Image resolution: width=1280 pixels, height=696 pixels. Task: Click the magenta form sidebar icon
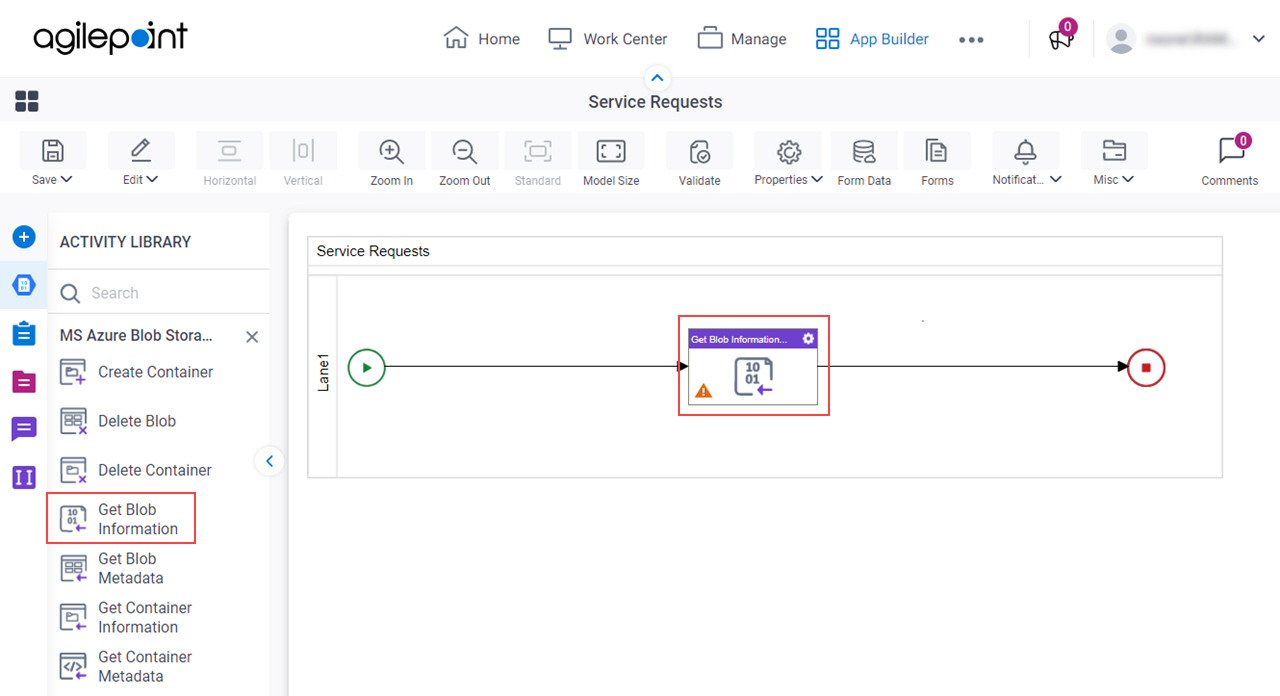(24, 381)
